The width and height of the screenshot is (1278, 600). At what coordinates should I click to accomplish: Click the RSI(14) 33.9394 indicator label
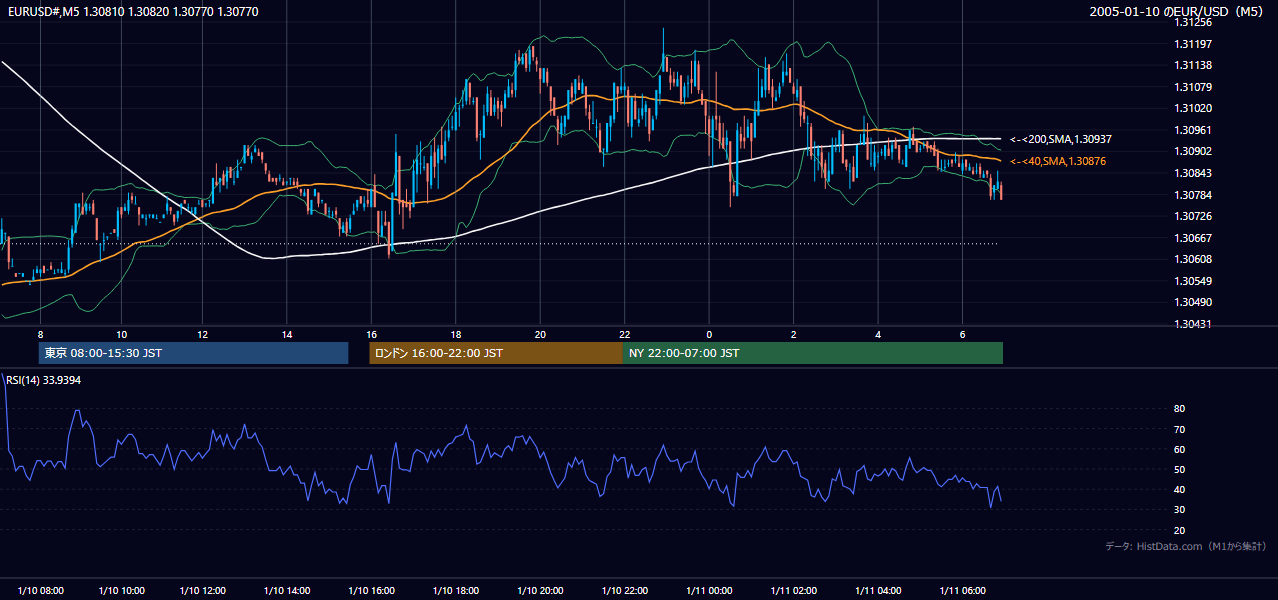(44, 380)
